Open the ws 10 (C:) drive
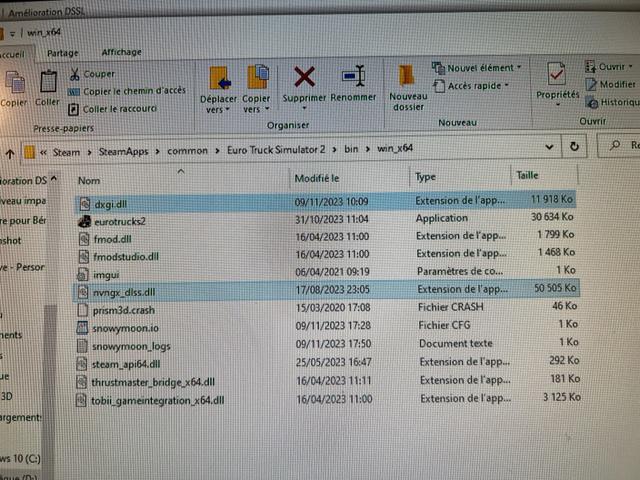Image resolution: width=640 pixels, height=480 pixels. 20,458
